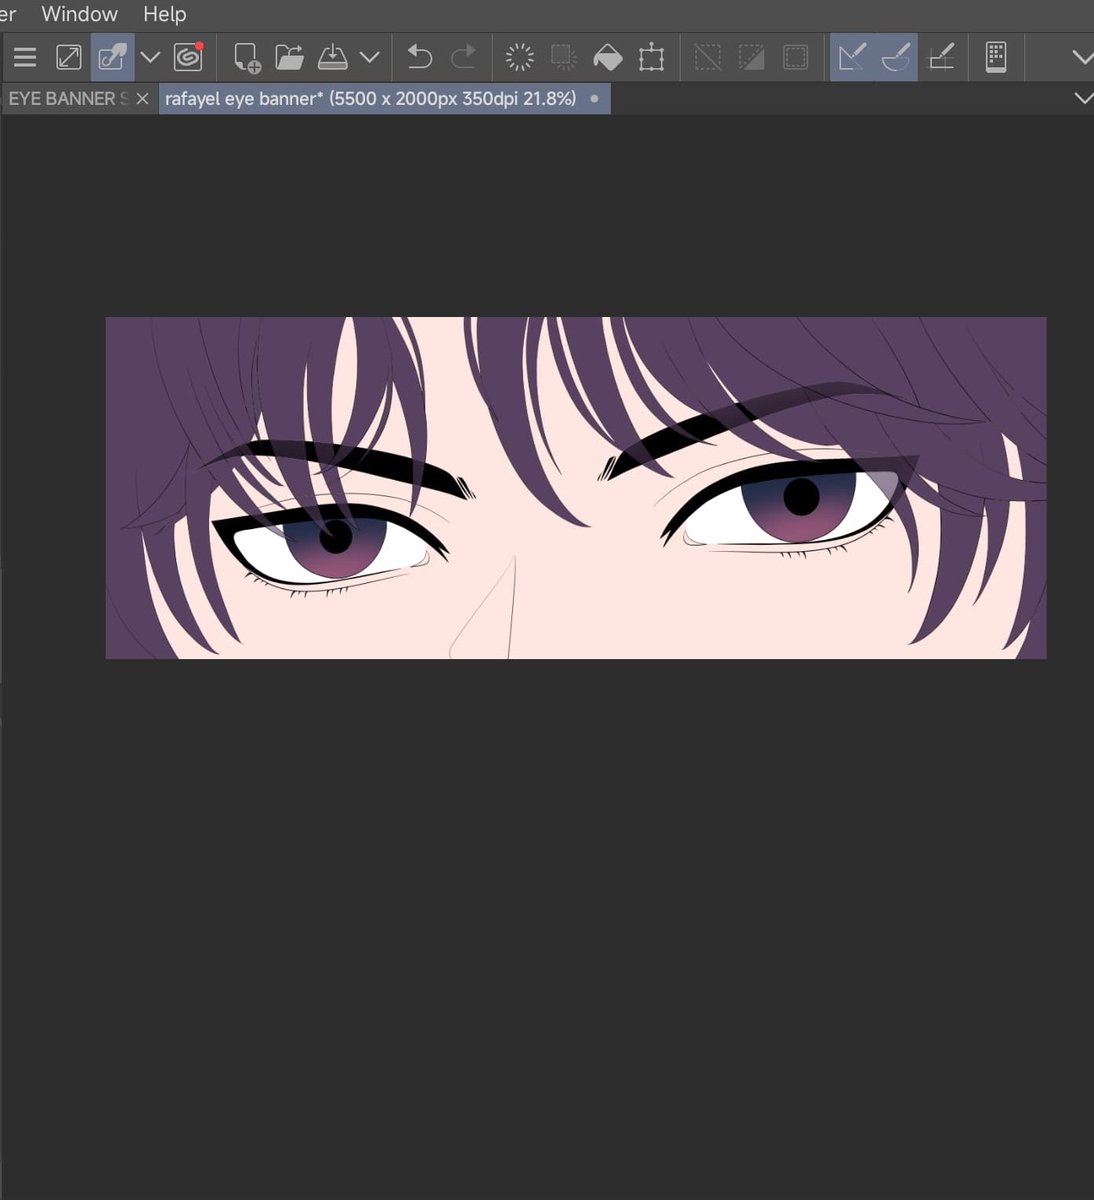Viewport: 1094px width, 1200px height.
Task: Expand the save options dropdown arrow
Action: [x=369, y=57]
